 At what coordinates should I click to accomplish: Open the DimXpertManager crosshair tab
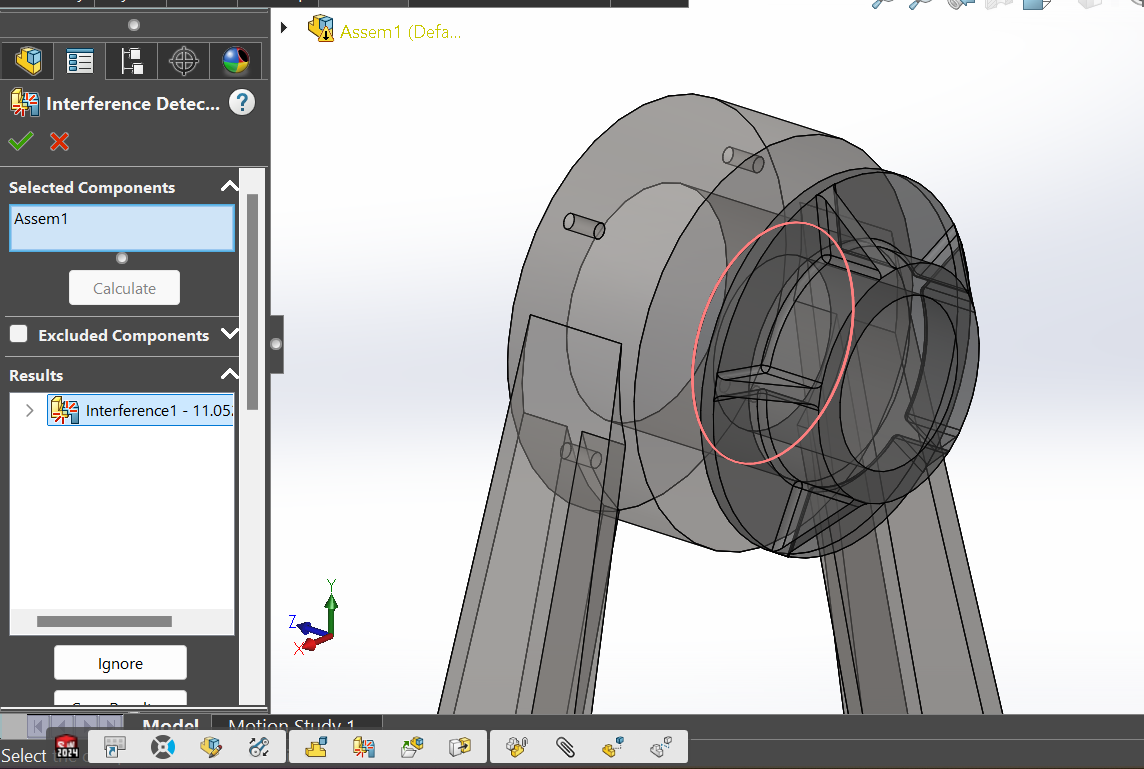(x=184, y=62)
